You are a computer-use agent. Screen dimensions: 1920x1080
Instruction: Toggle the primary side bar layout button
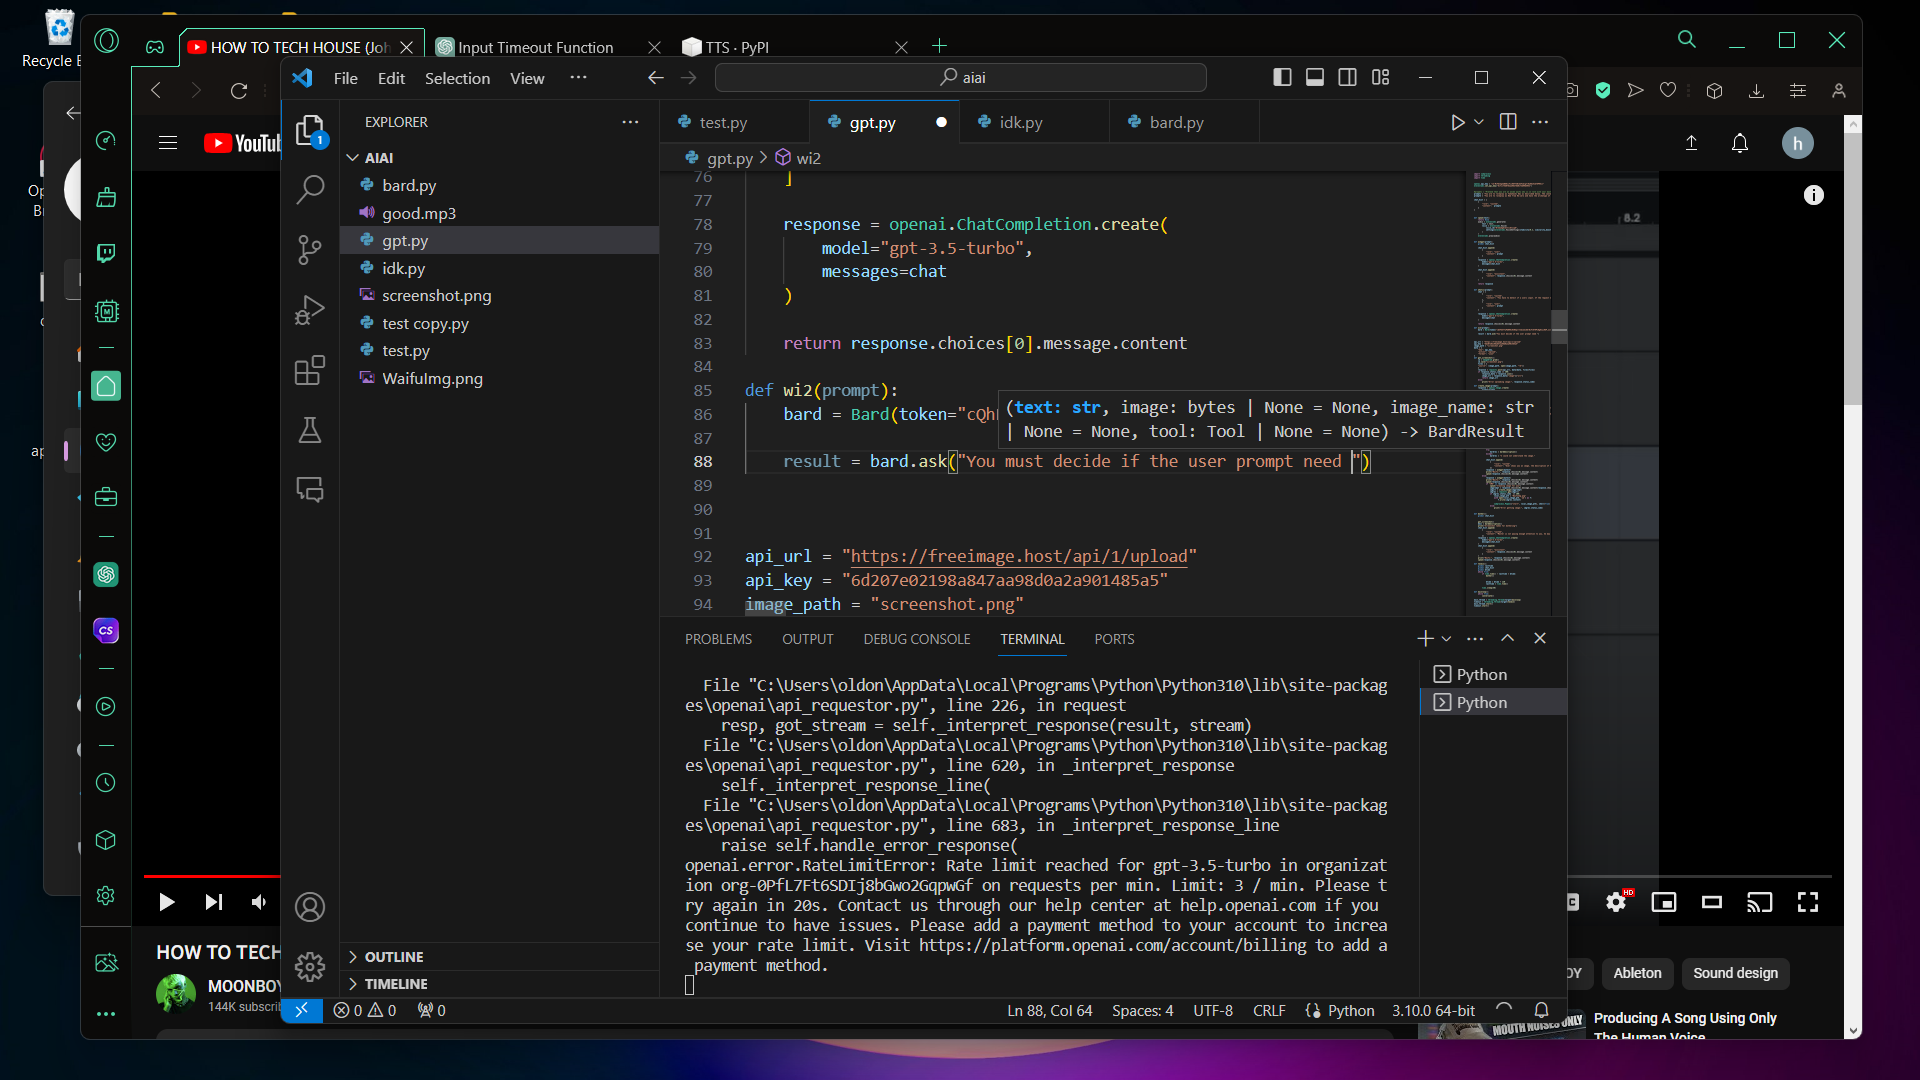tap(1282, 78)
